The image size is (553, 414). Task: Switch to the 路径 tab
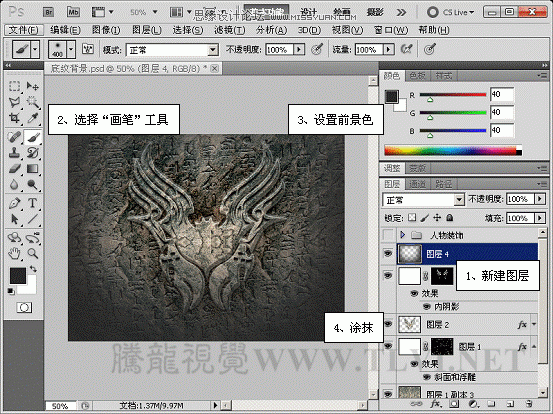(x=443, y=184)
